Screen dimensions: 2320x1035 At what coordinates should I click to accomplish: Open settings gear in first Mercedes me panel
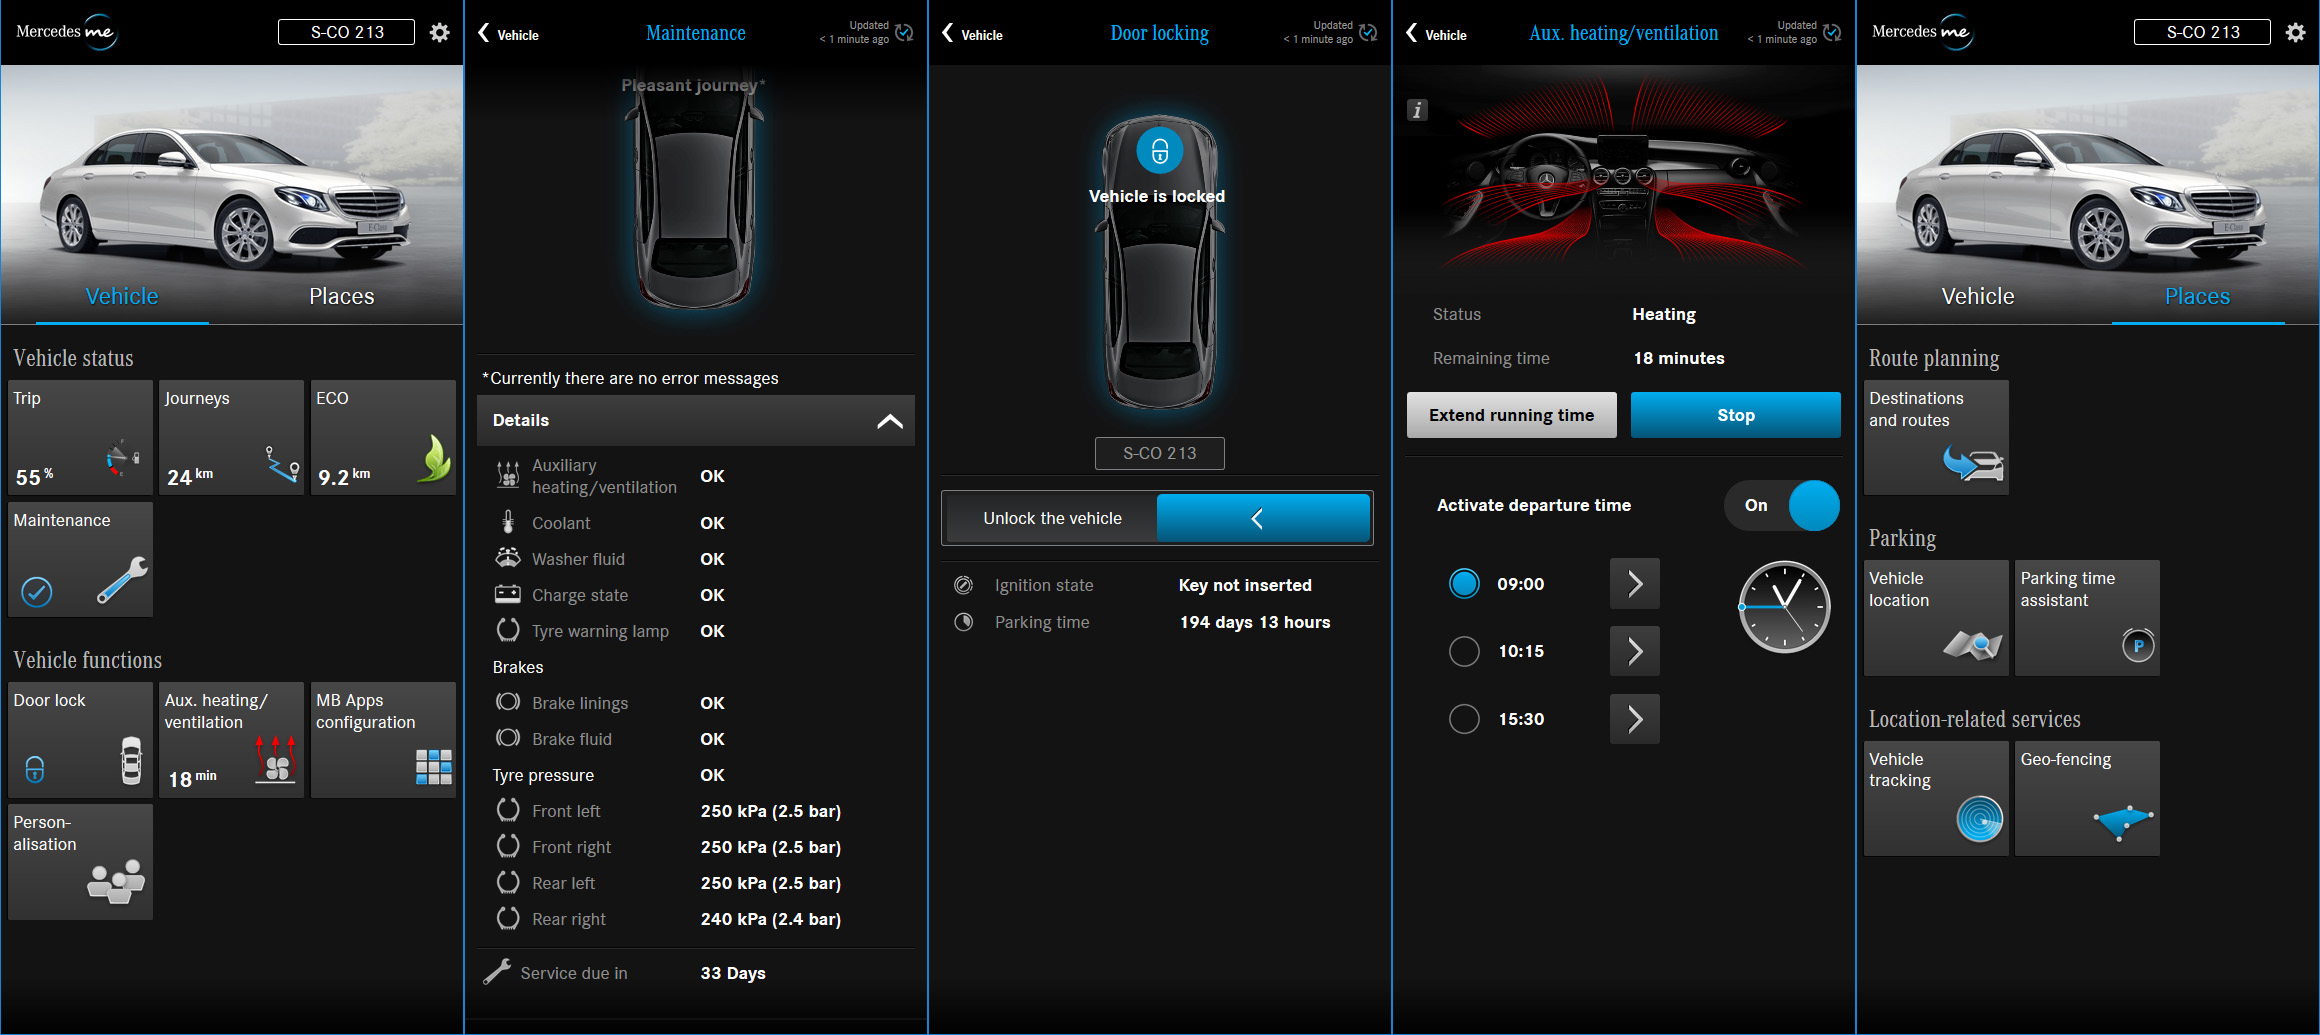pos(439,32)
